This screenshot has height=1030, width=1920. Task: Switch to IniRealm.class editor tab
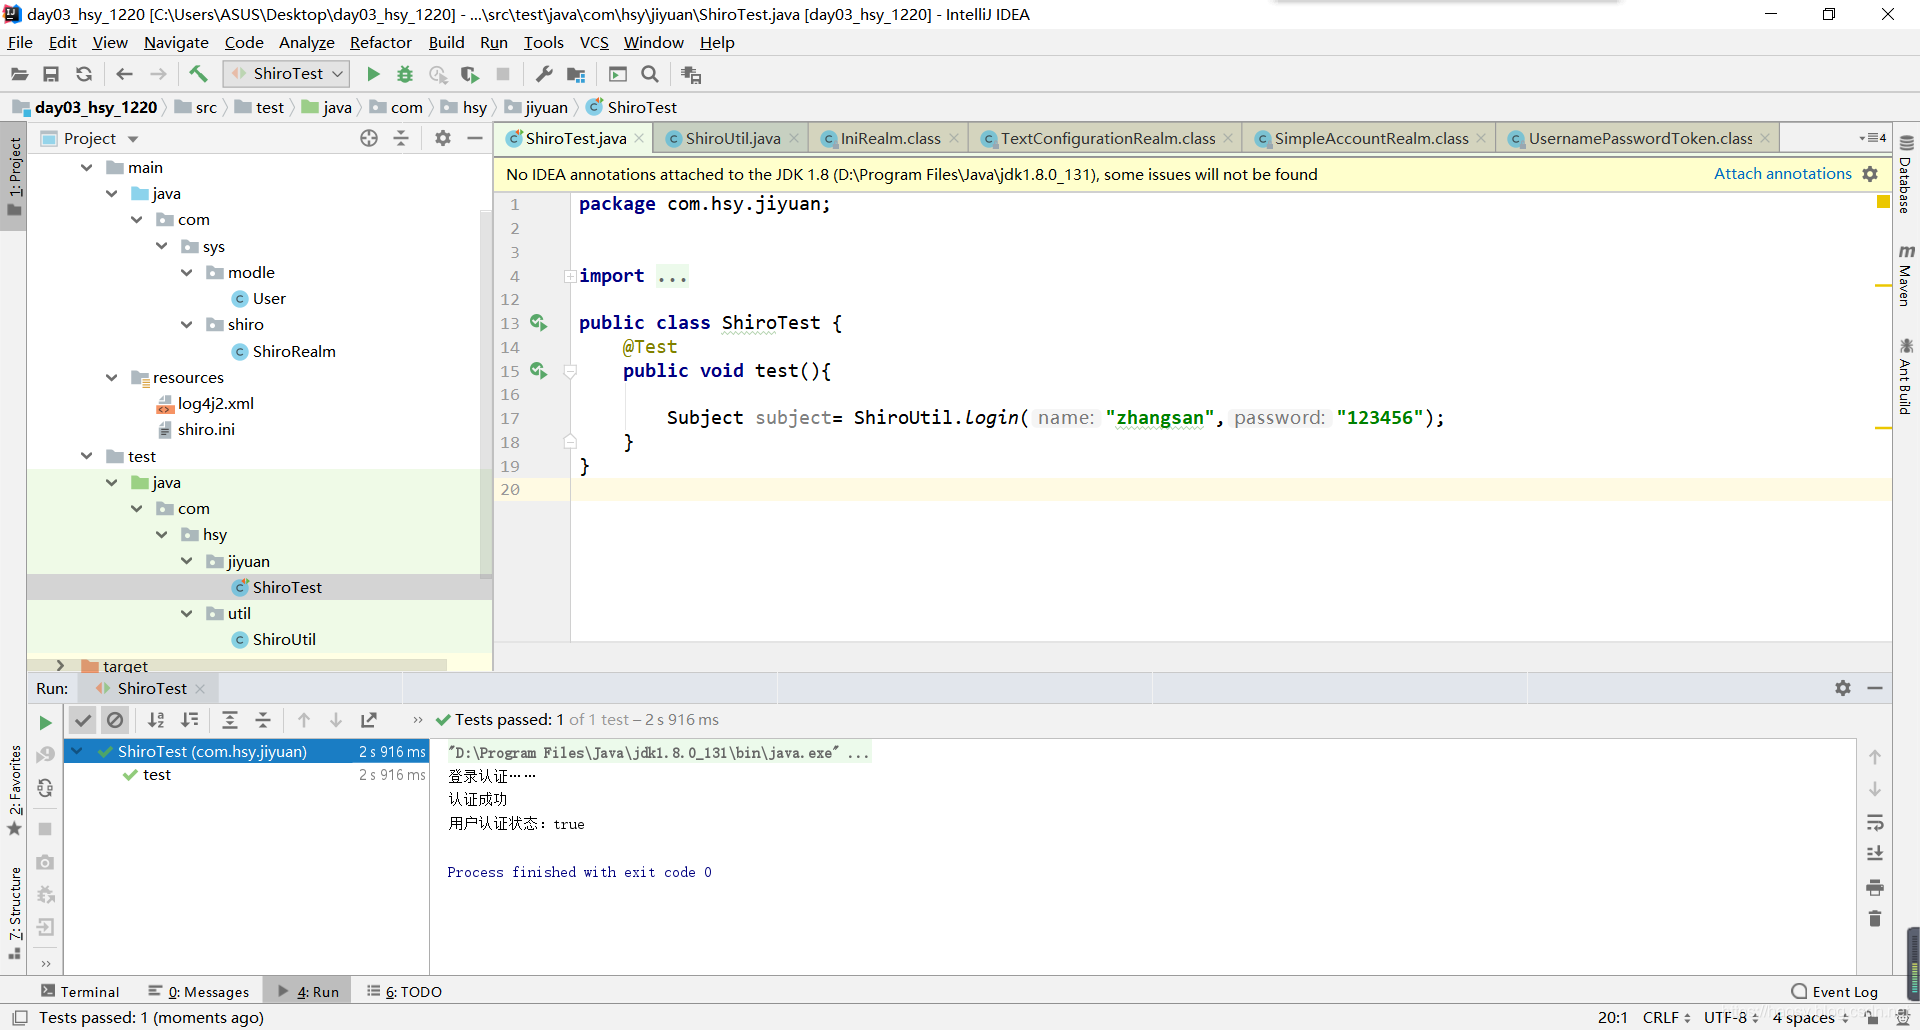point(890,138)
